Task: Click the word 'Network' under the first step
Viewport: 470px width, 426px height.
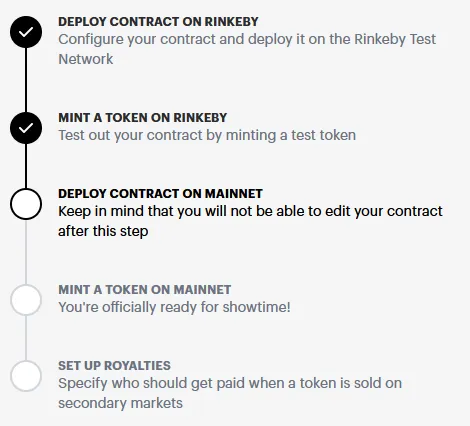Action: coord(86,59)
